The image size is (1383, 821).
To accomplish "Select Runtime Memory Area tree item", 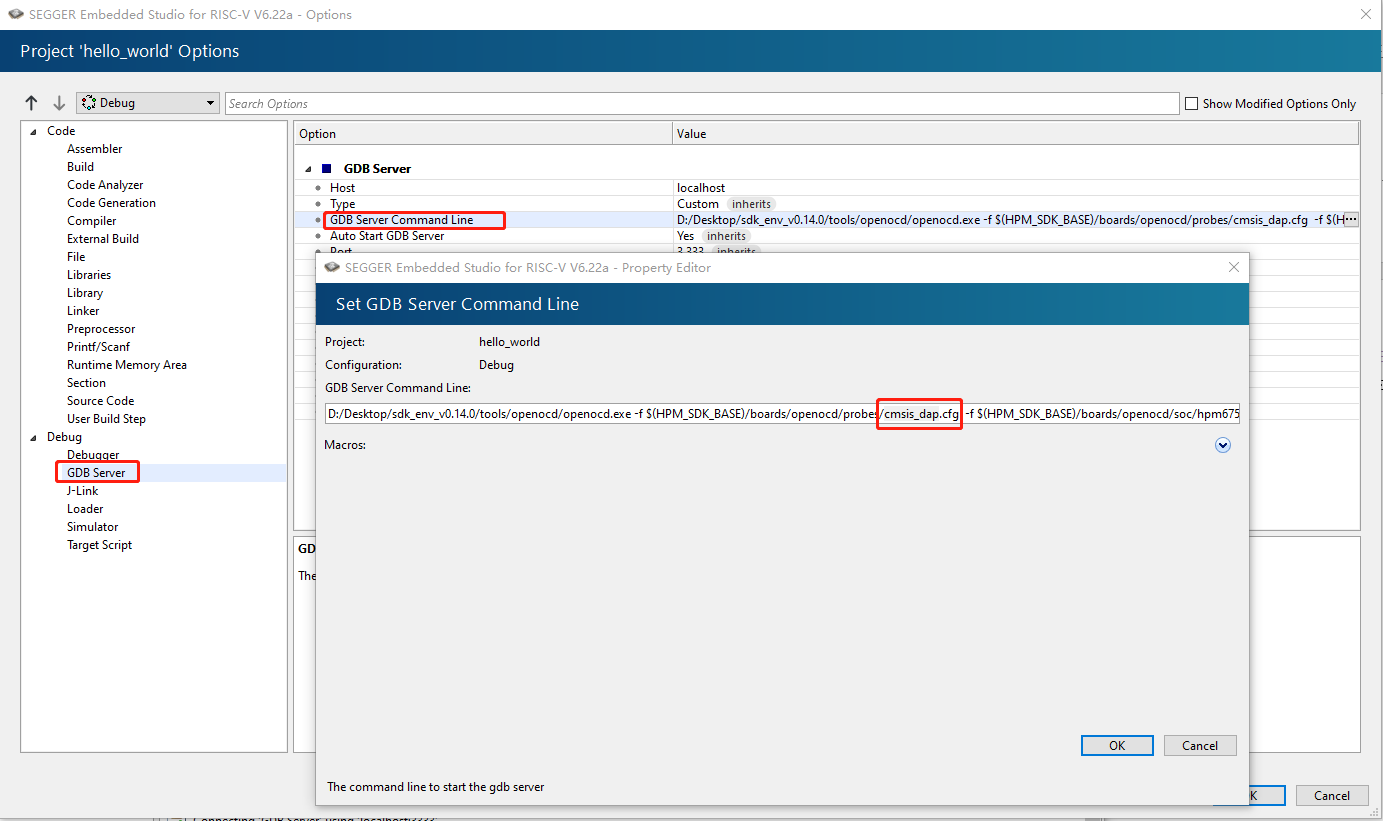I will click(x=127, y=365).
